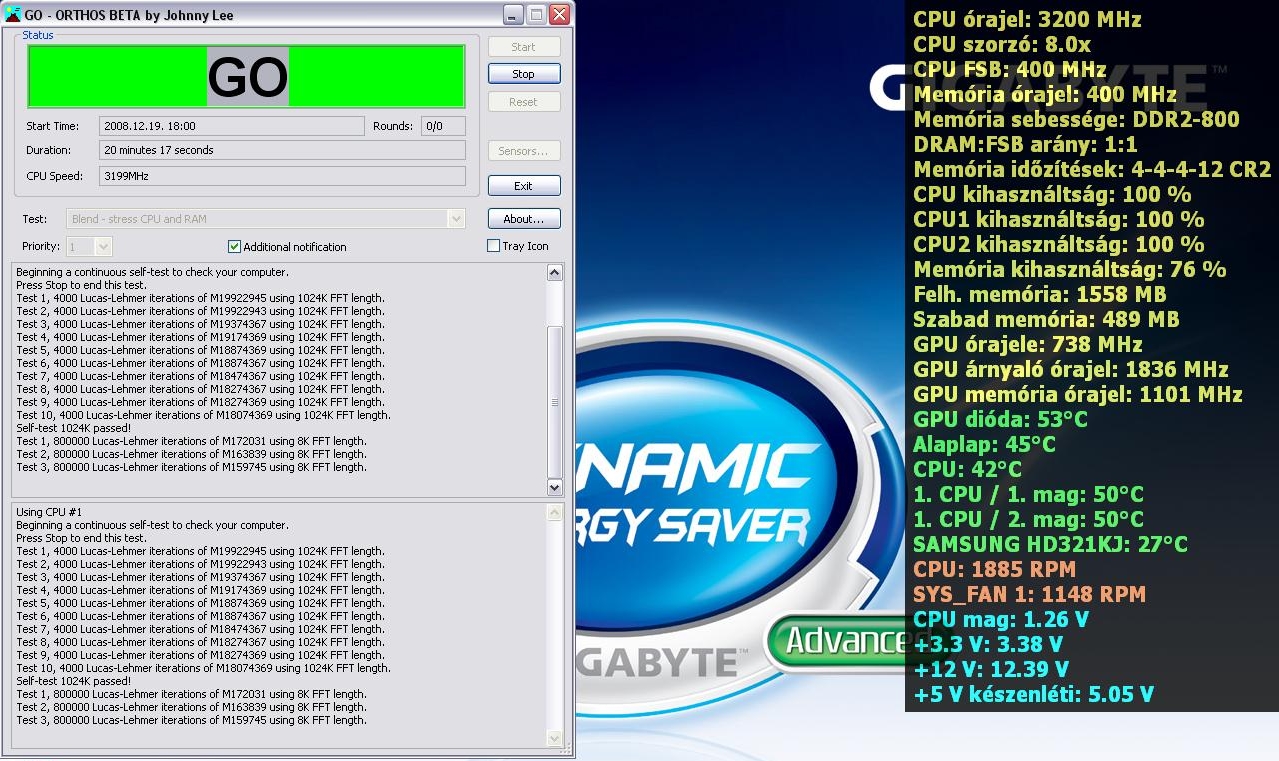Click the Rounds value field

coord(443,126)
